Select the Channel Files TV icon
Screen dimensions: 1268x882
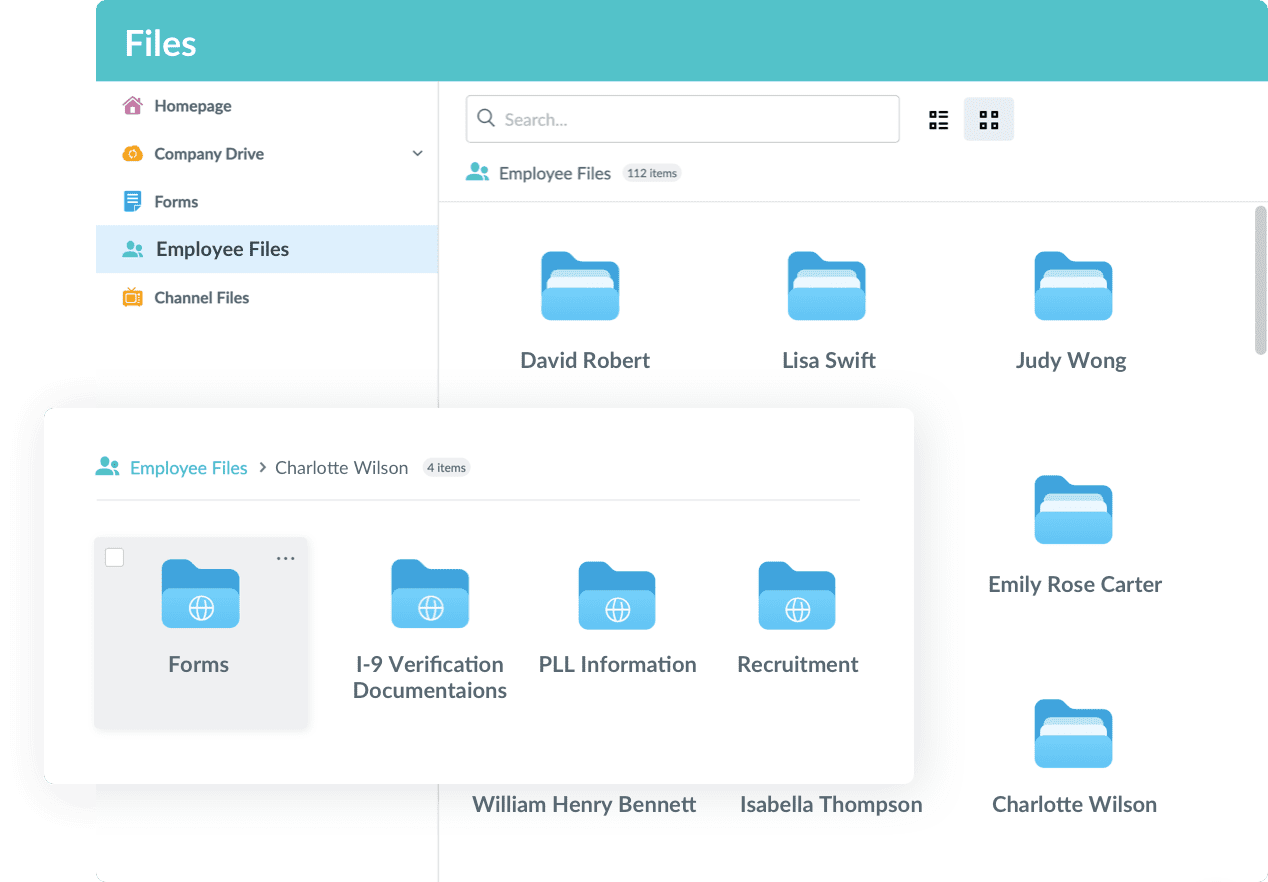(x=133, y=297)
